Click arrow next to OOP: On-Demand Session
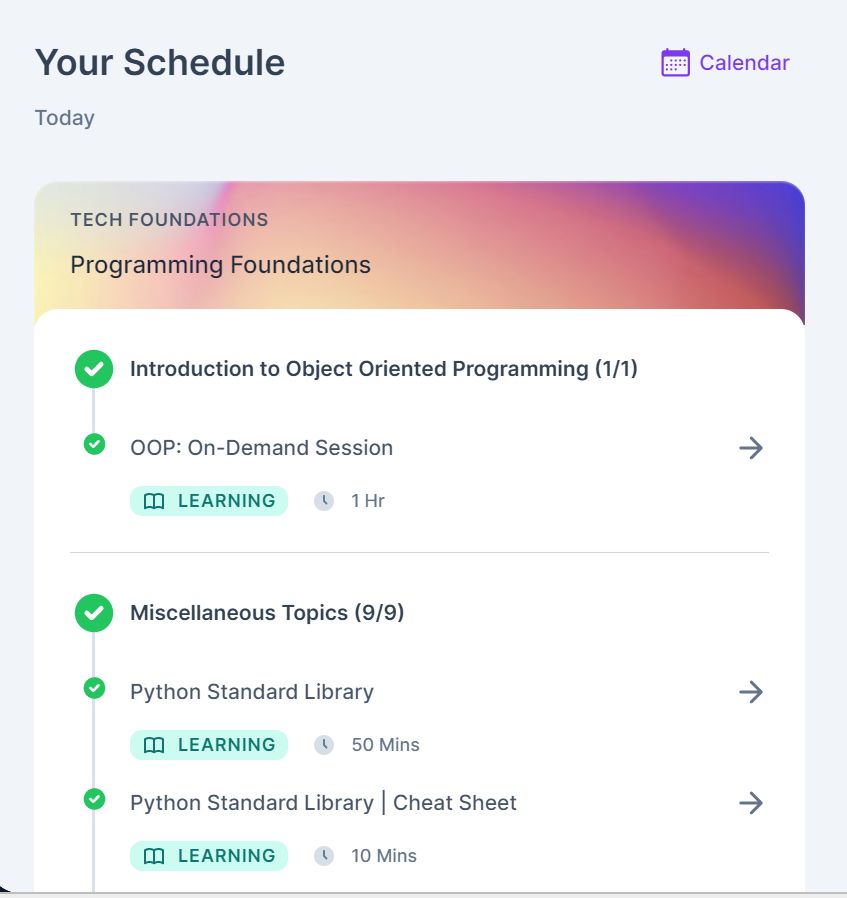Screen dimensions: 847x898 point(750,448)
